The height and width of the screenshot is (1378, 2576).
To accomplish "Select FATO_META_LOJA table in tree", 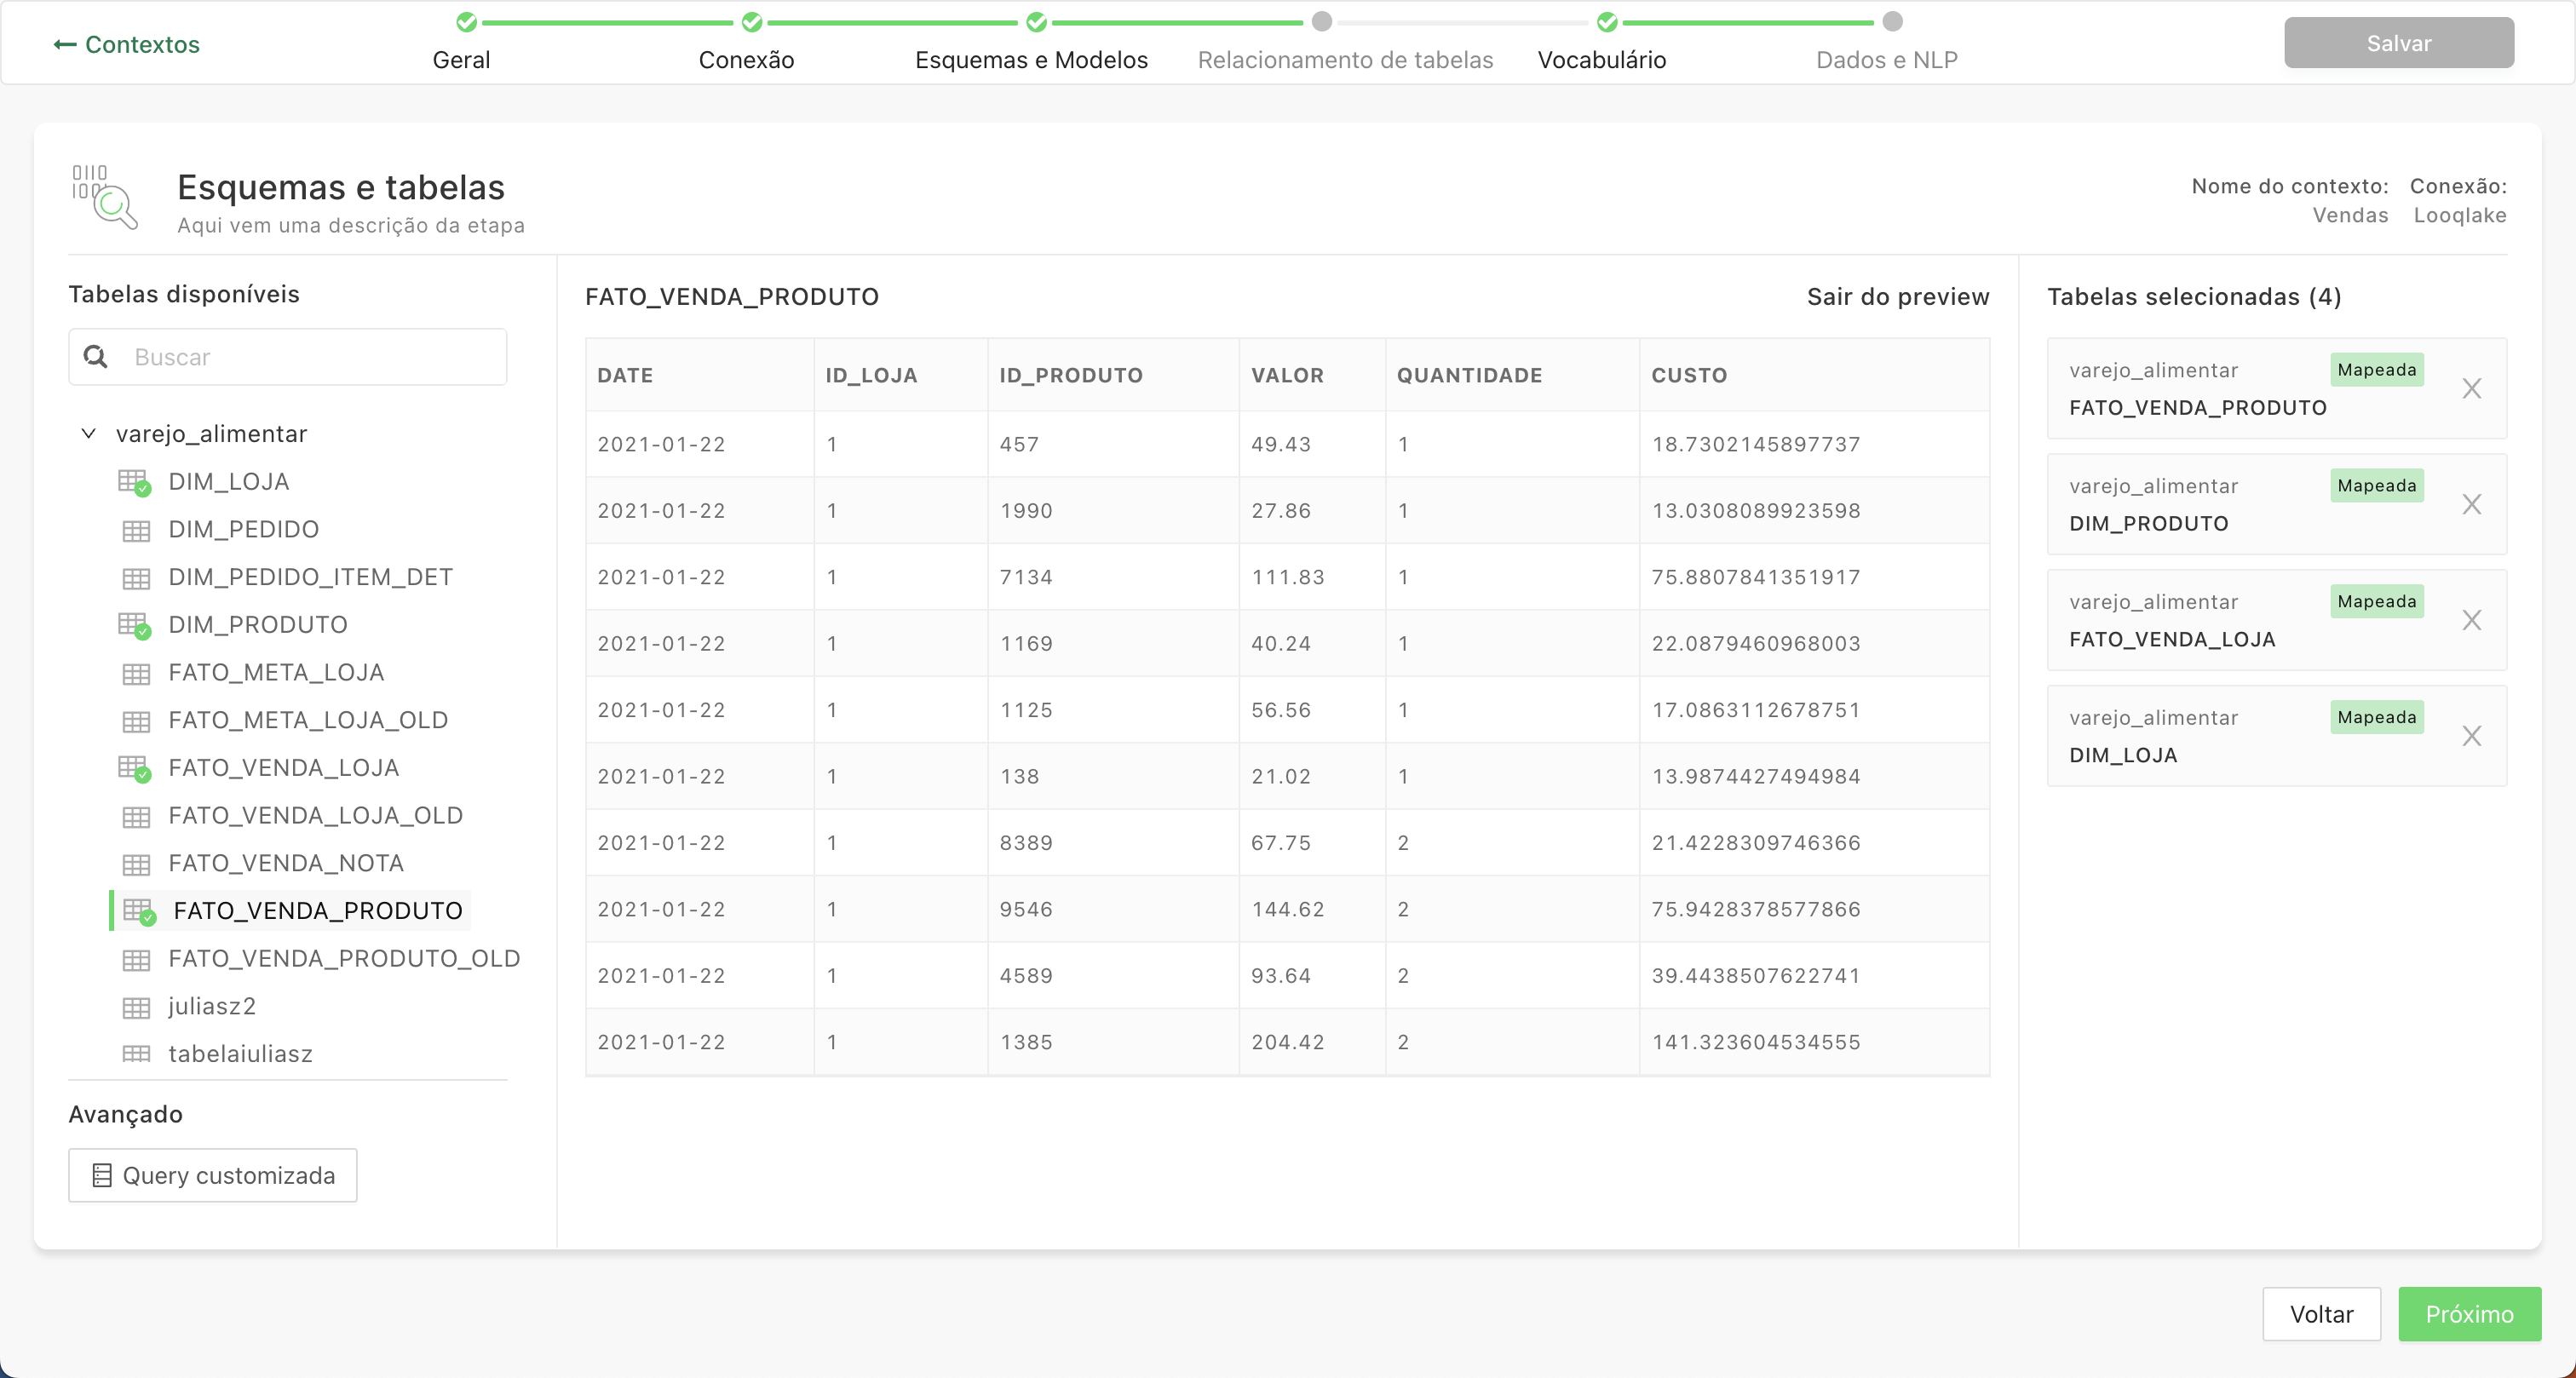I will (x=276, y=673).
